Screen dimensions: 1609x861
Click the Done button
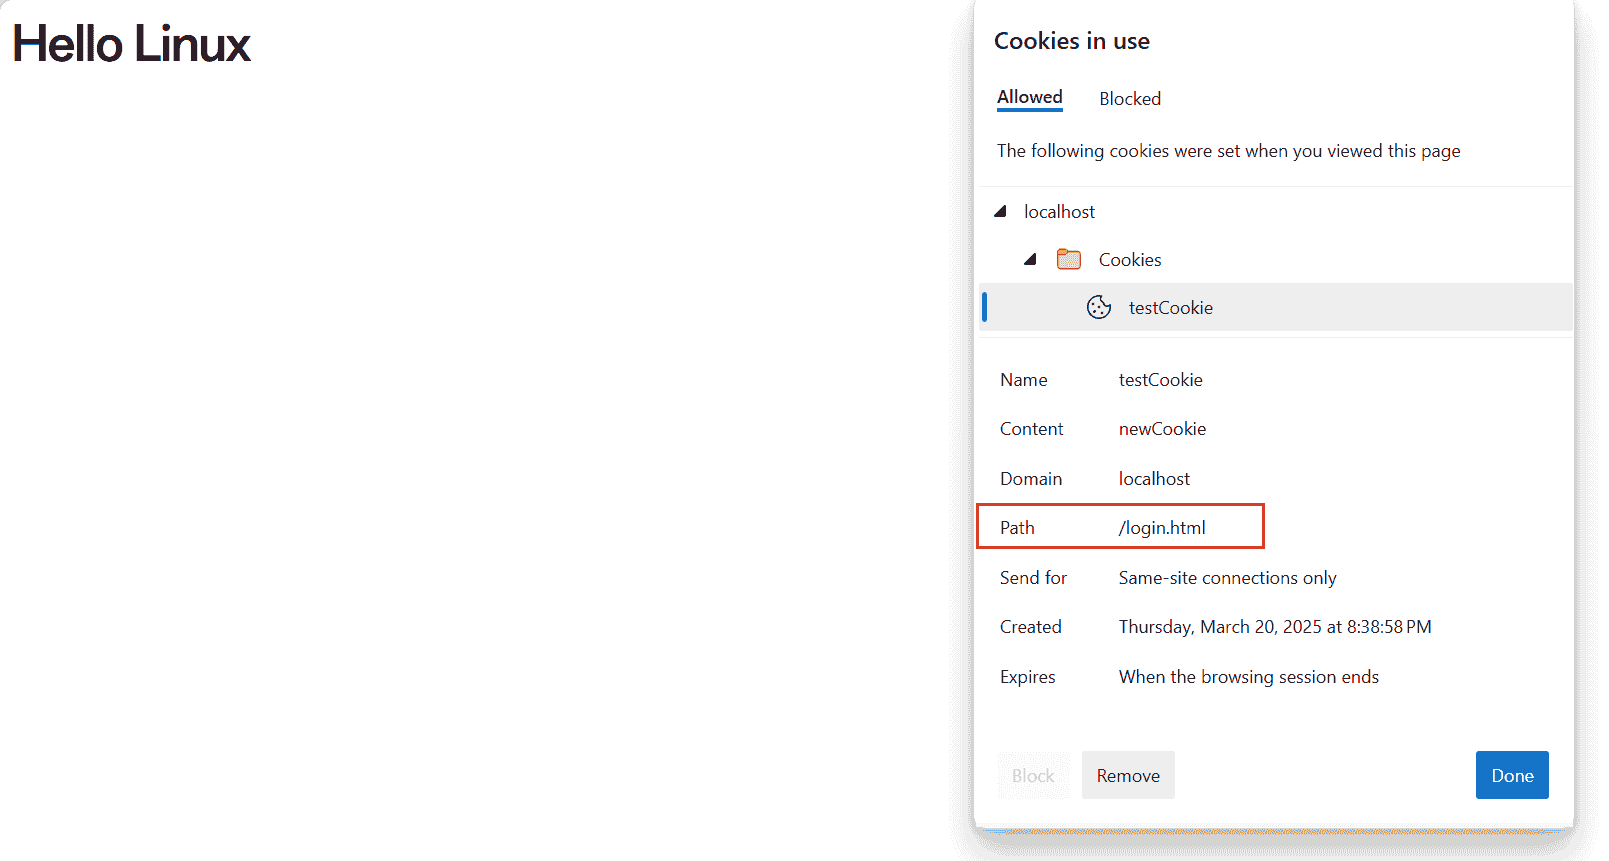[1512, 775]
